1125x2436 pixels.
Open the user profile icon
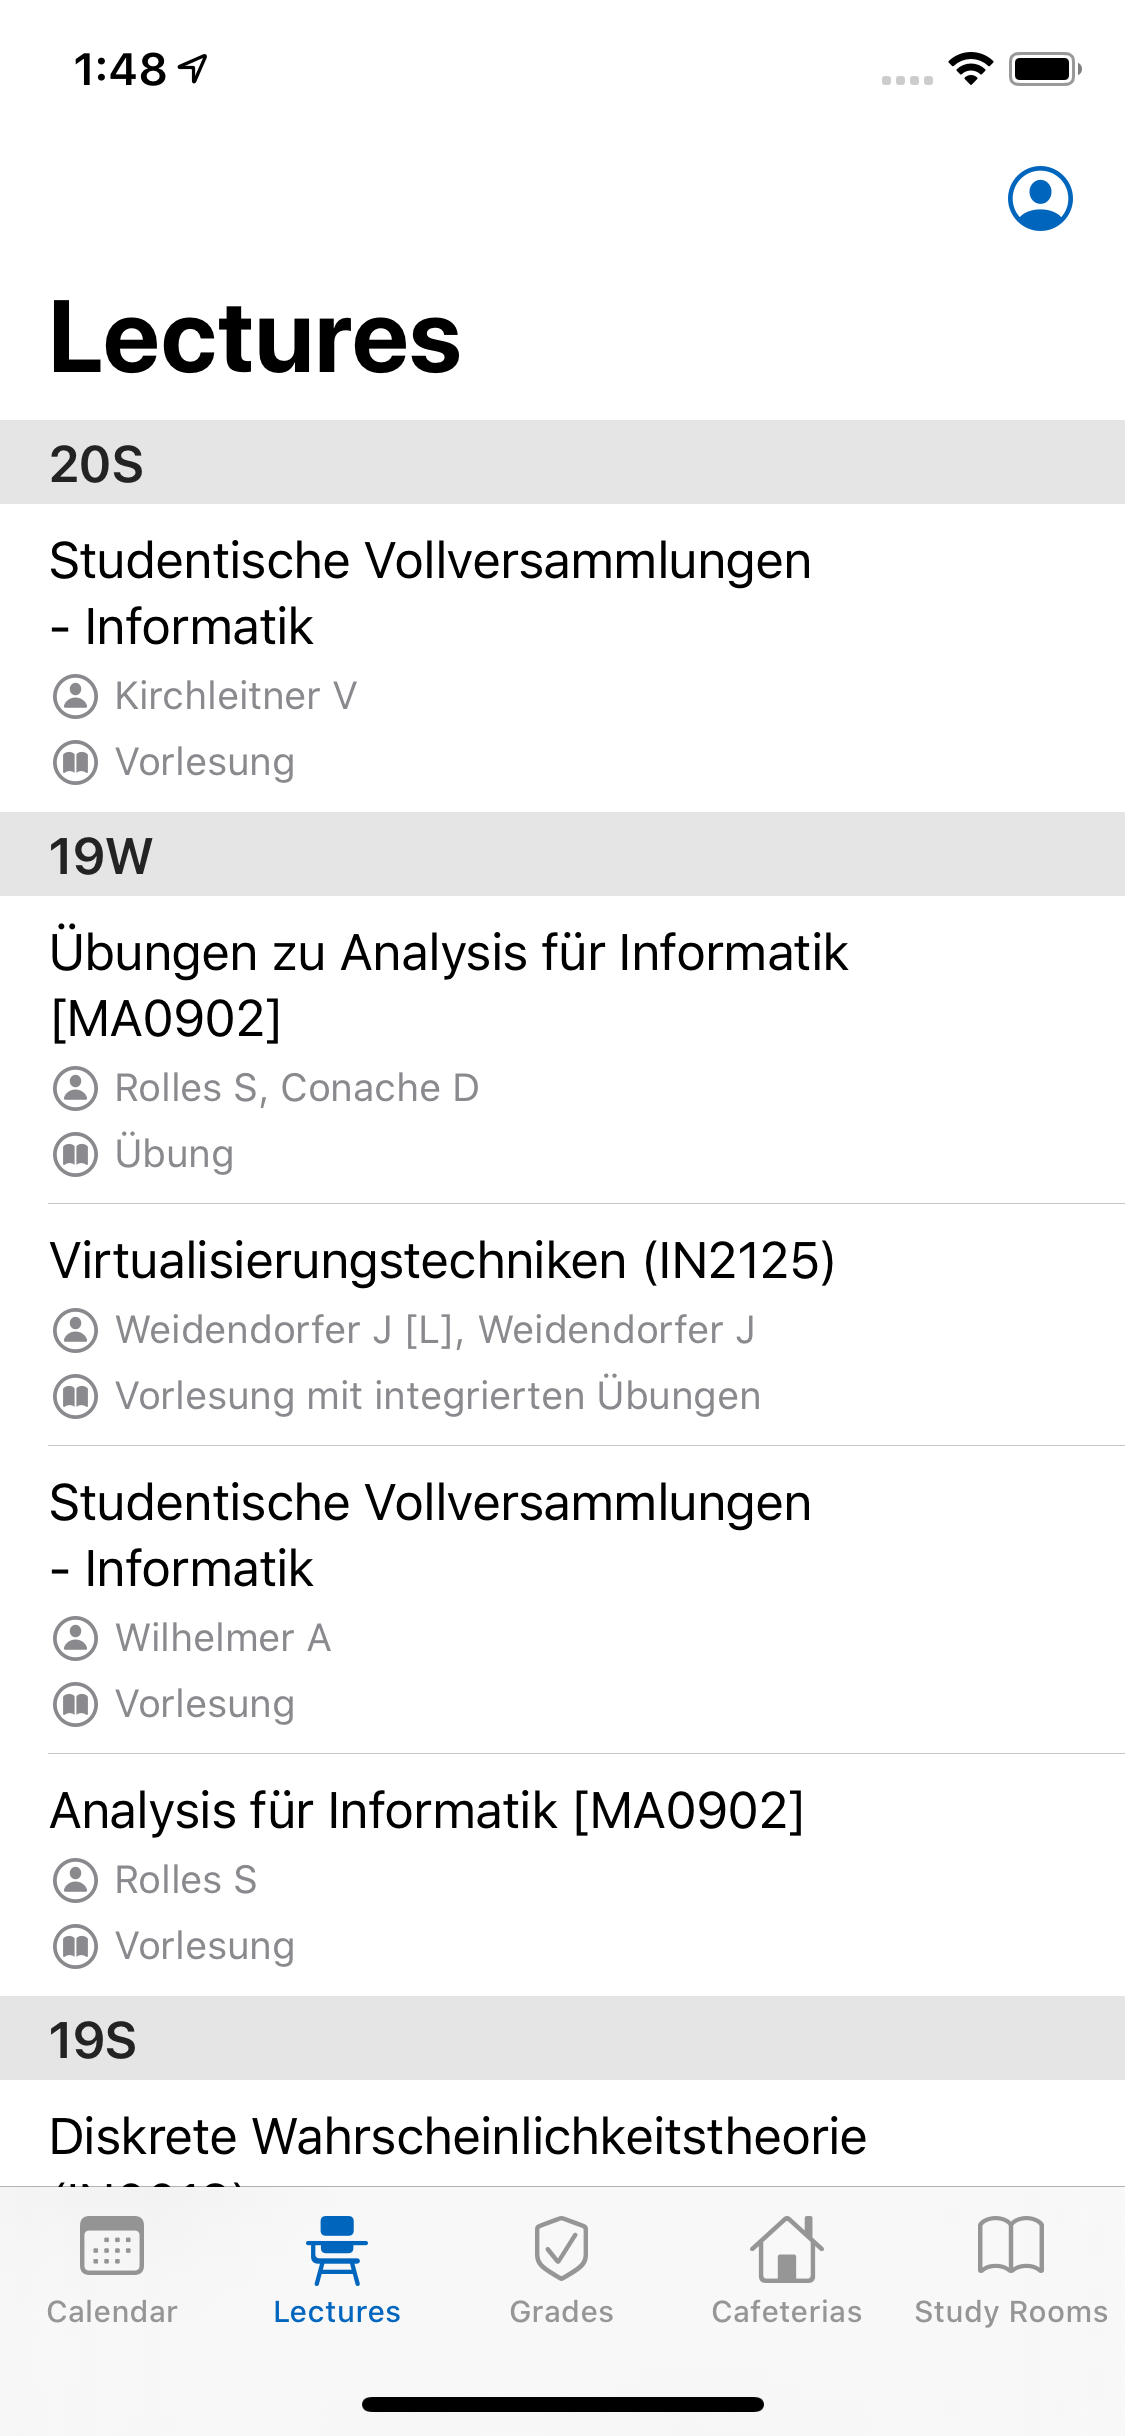(x=1040, y=198)
